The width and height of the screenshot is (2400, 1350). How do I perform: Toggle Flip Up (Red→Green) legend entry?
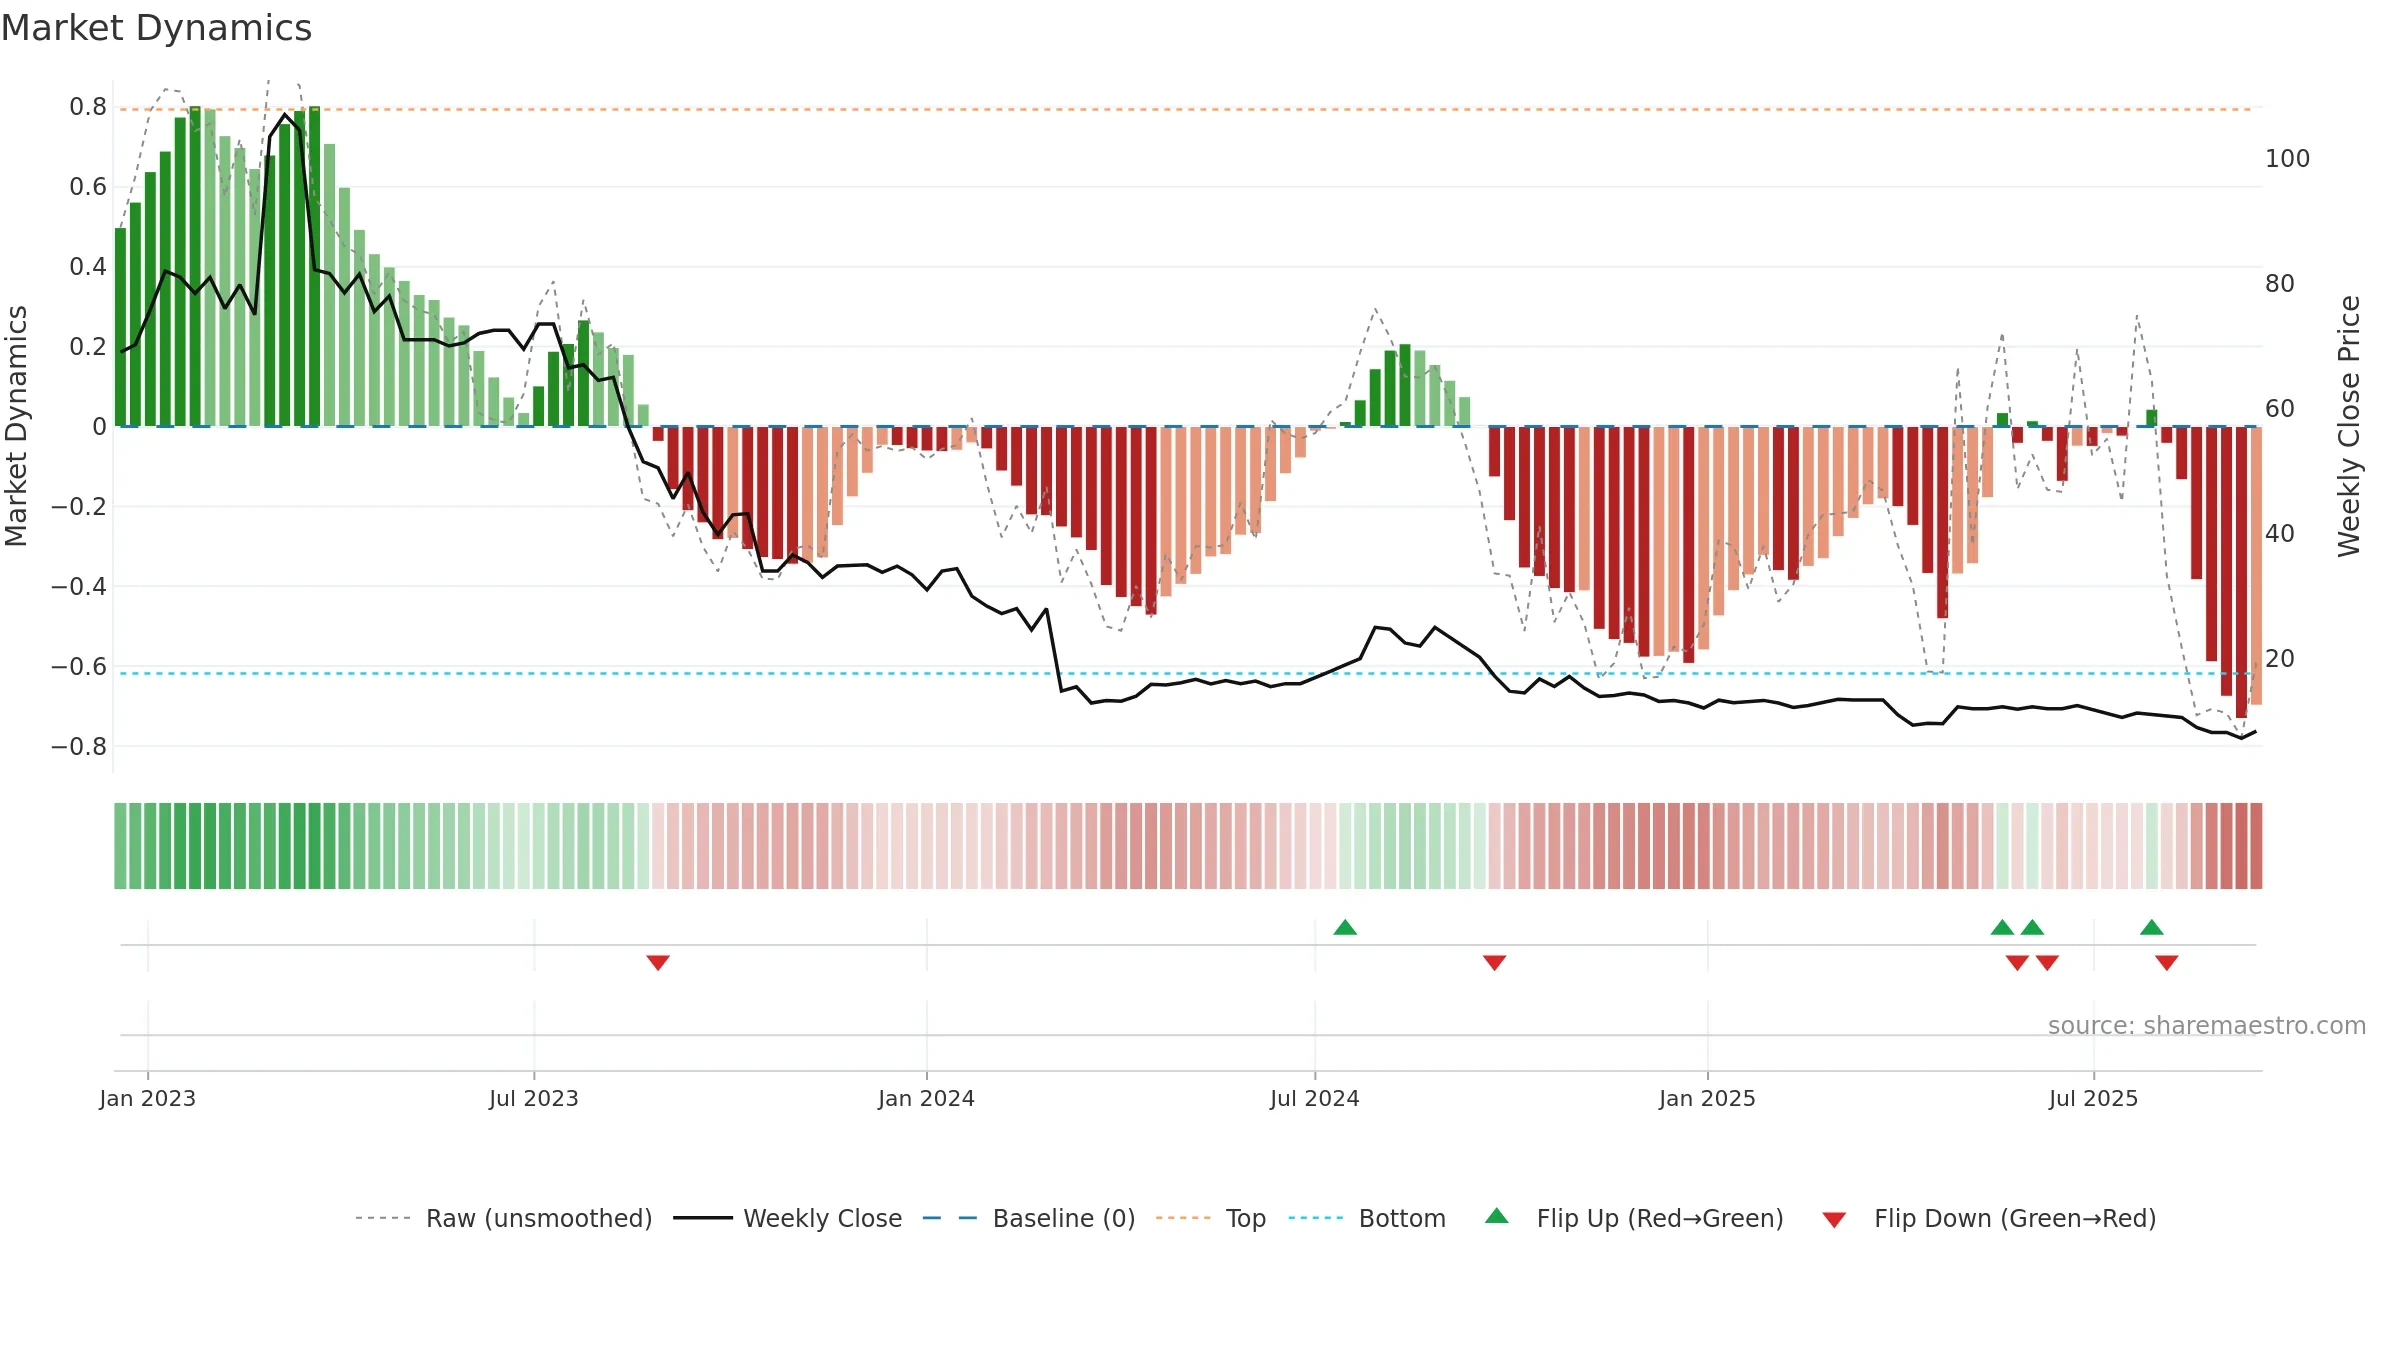(1634, 1218)
